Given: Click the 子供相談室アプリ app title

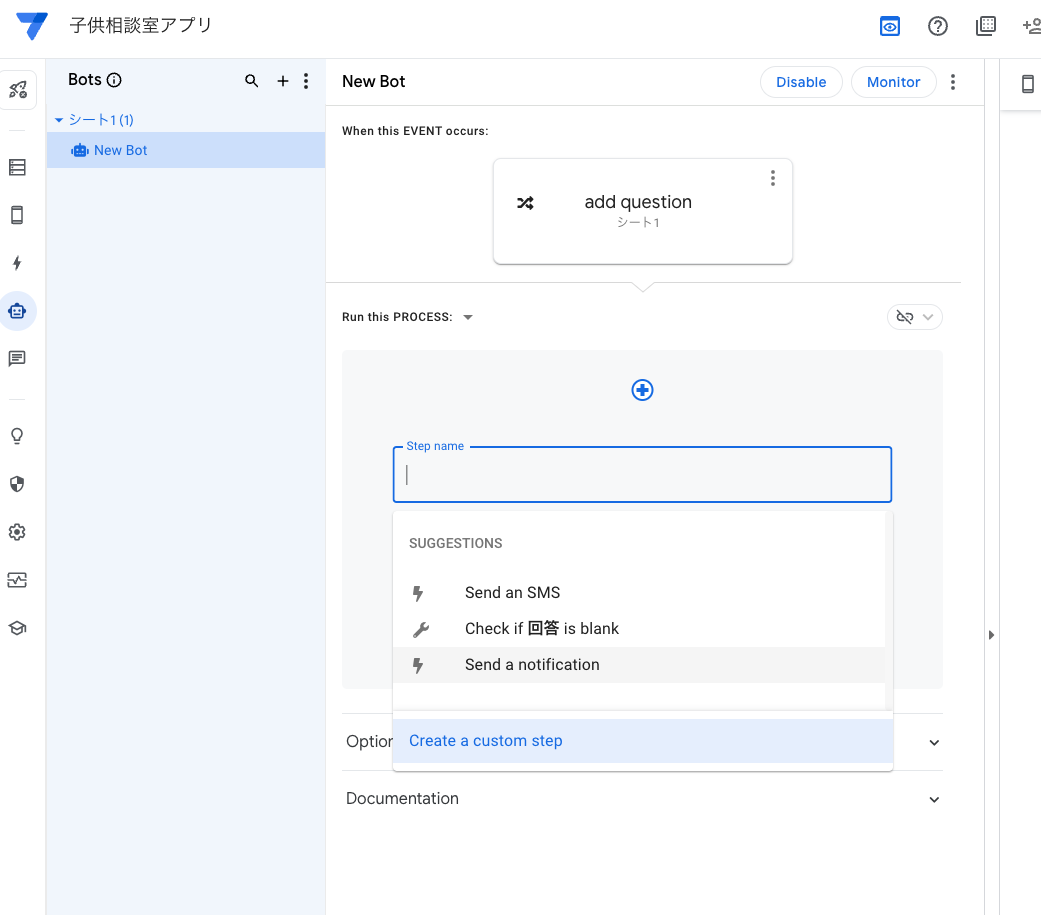Looking at the screenshot, I should click(x=141, y=25).
